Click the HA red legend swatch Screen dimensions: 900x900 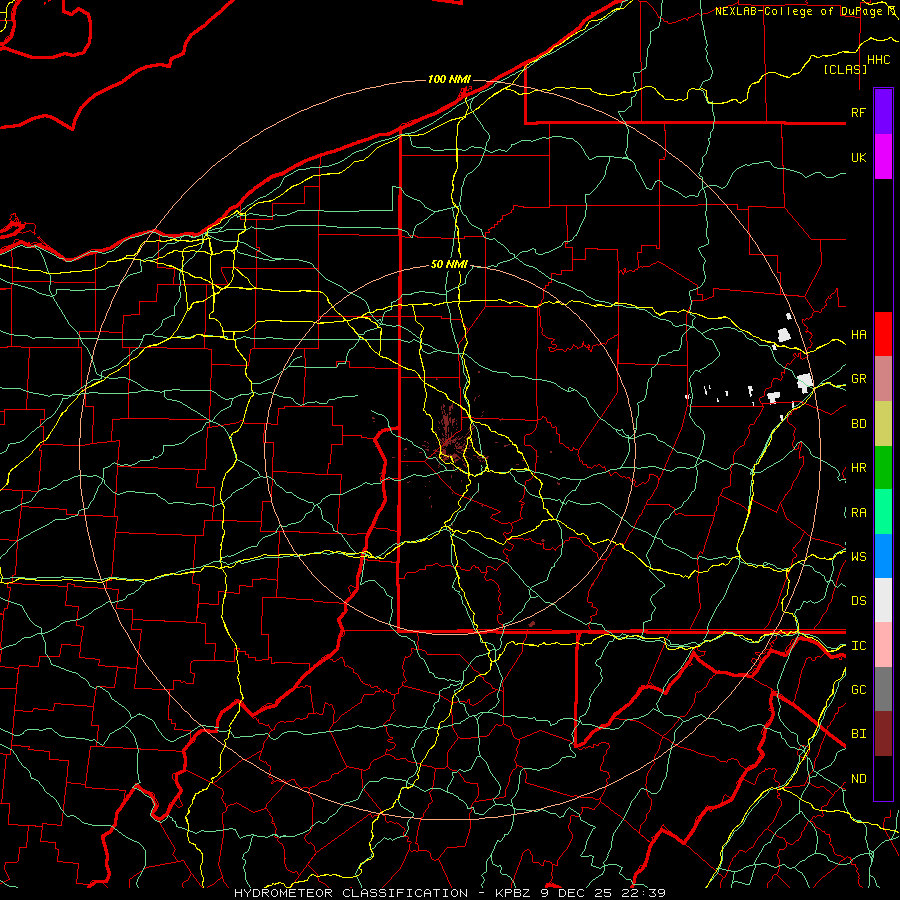(x=883, y=334)
